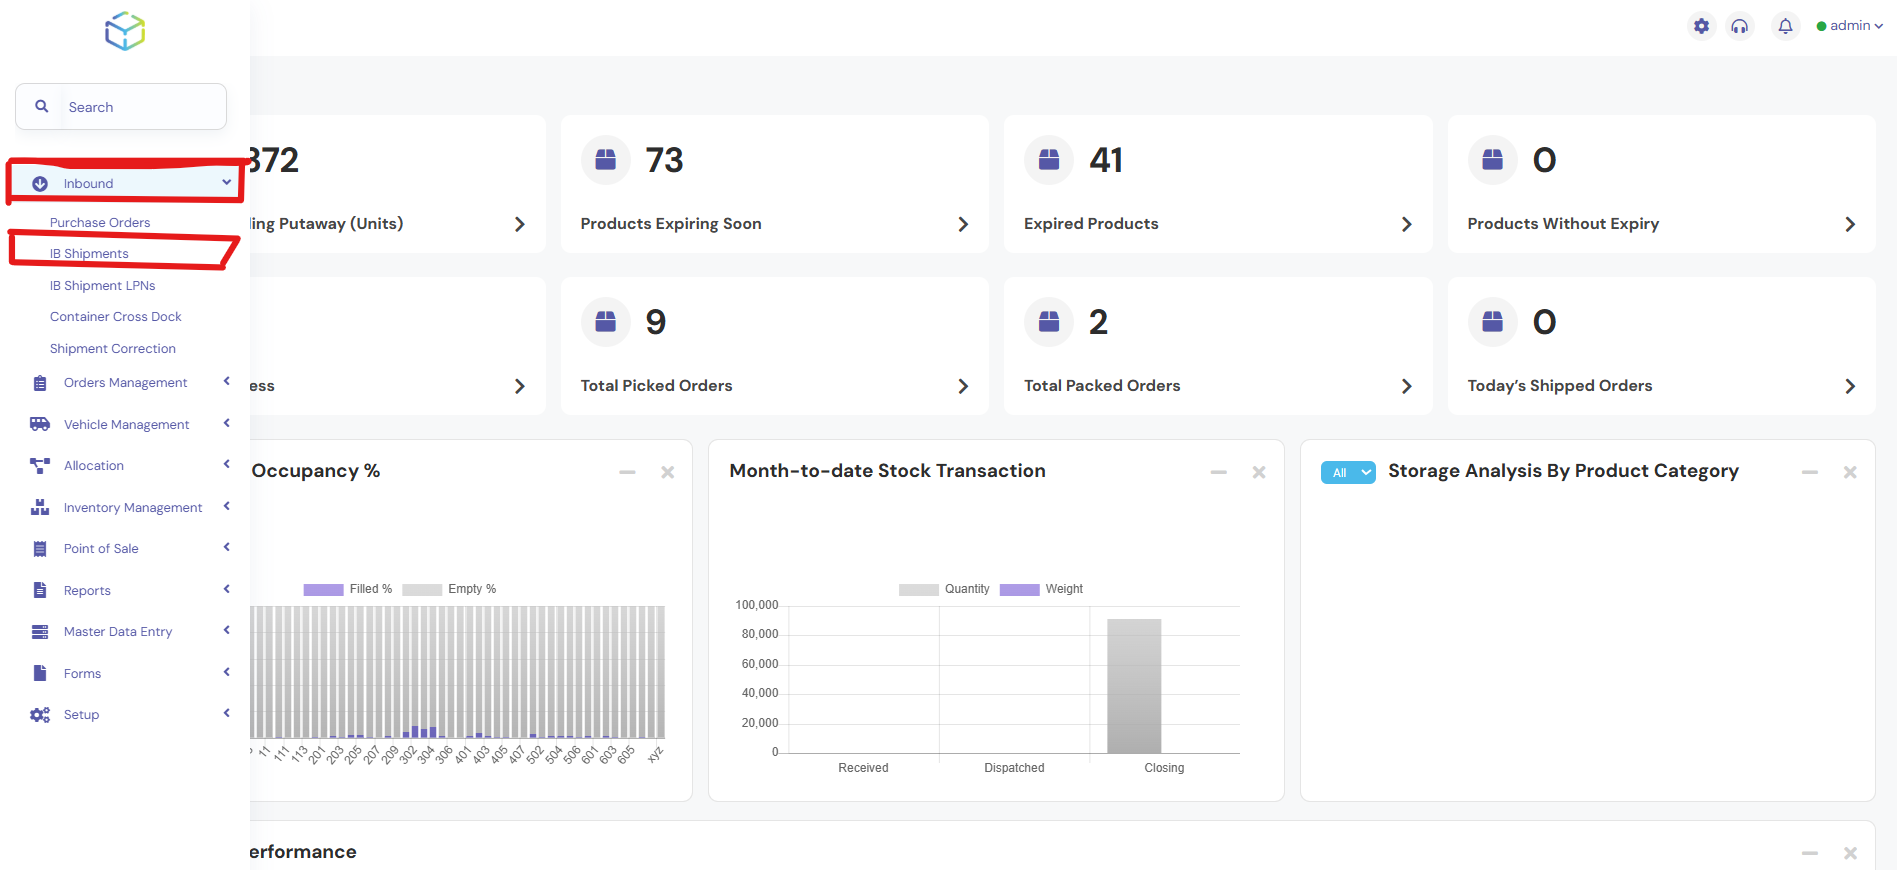1897x870 pixels.
Task: Toggle the Quantity legend in Stock Transaction chart
Action: pyautogui.click(x=944, y=589)
